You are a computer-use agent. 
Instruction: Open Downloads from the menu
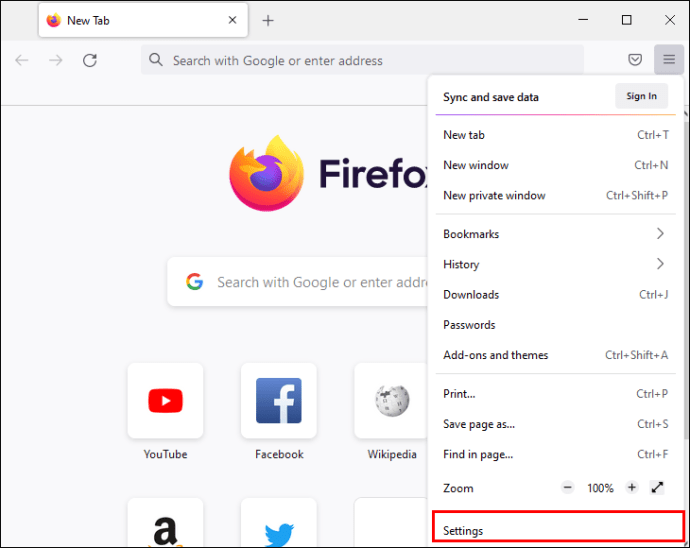(x=555, y=294)
